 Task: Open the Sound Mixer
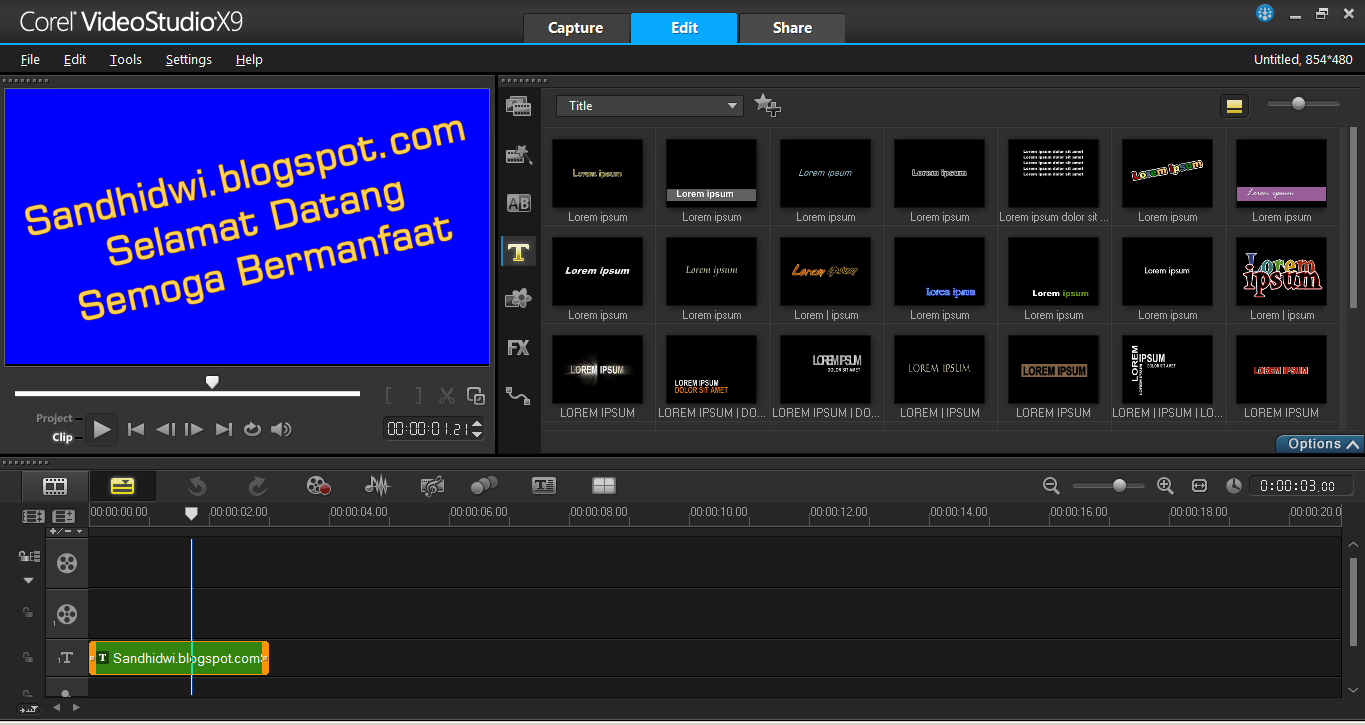(377, 485)
